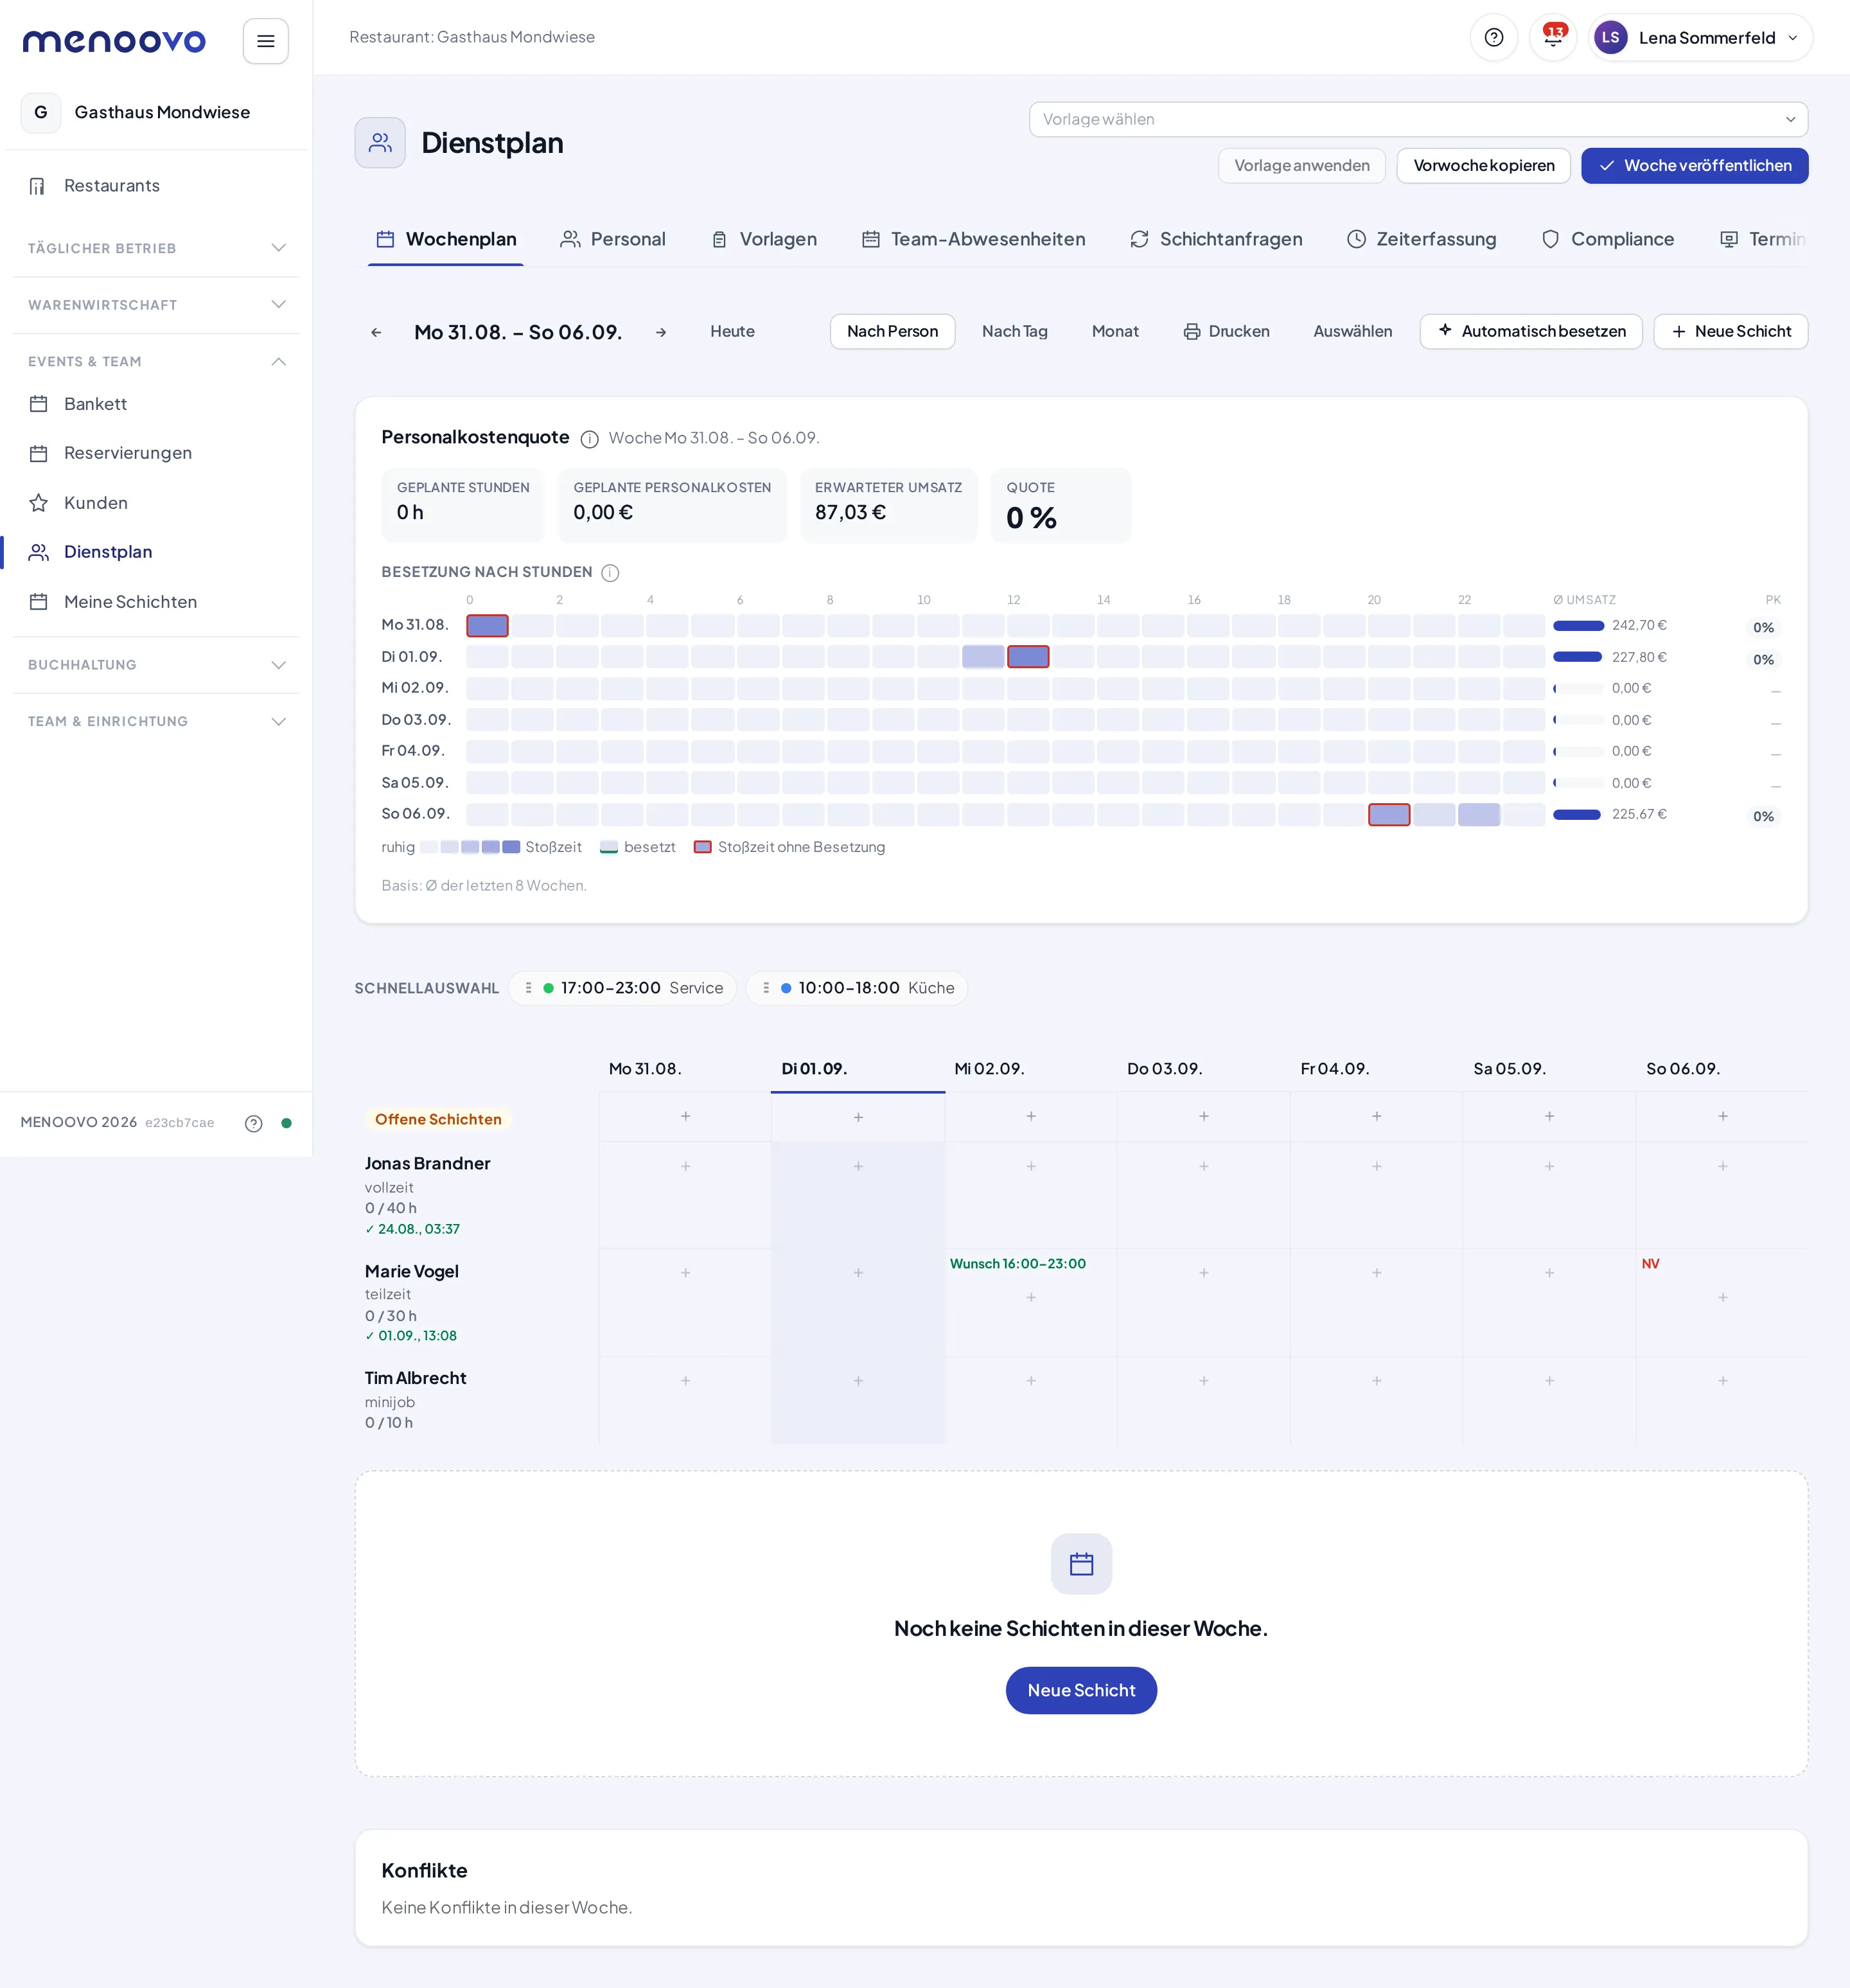Click Vorwoche kopieren button
Viewport: 1850px width, 1988px height.
point(1483,166)
